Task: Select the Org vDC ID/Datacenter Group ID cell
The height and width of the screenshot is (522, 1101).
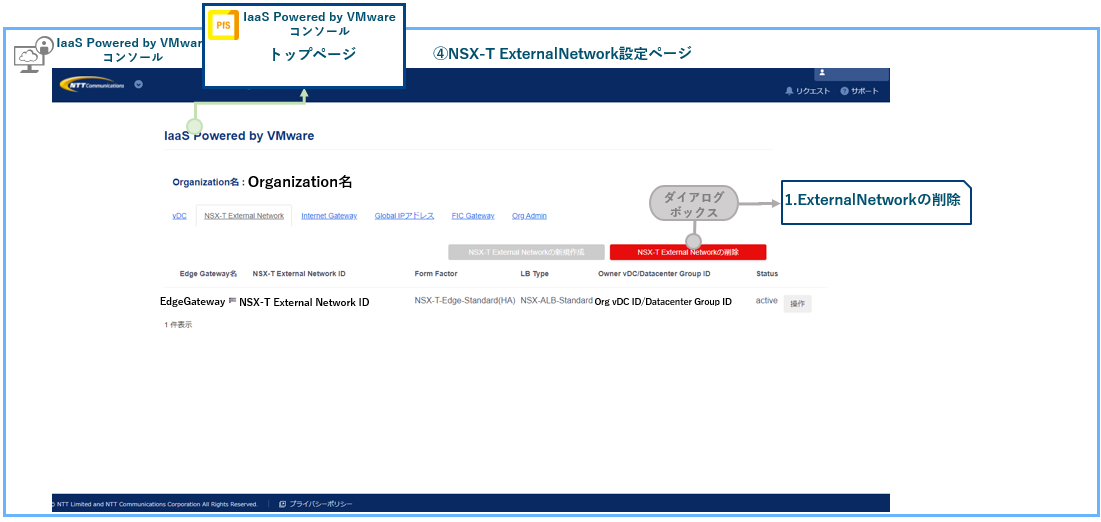Action: pos(663,302)
